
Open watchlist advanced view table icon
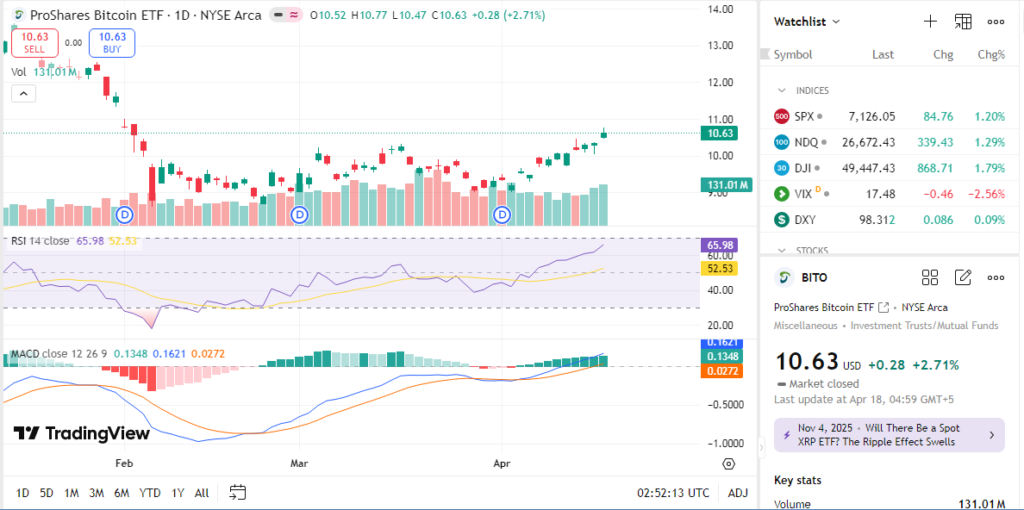[963, 21]
